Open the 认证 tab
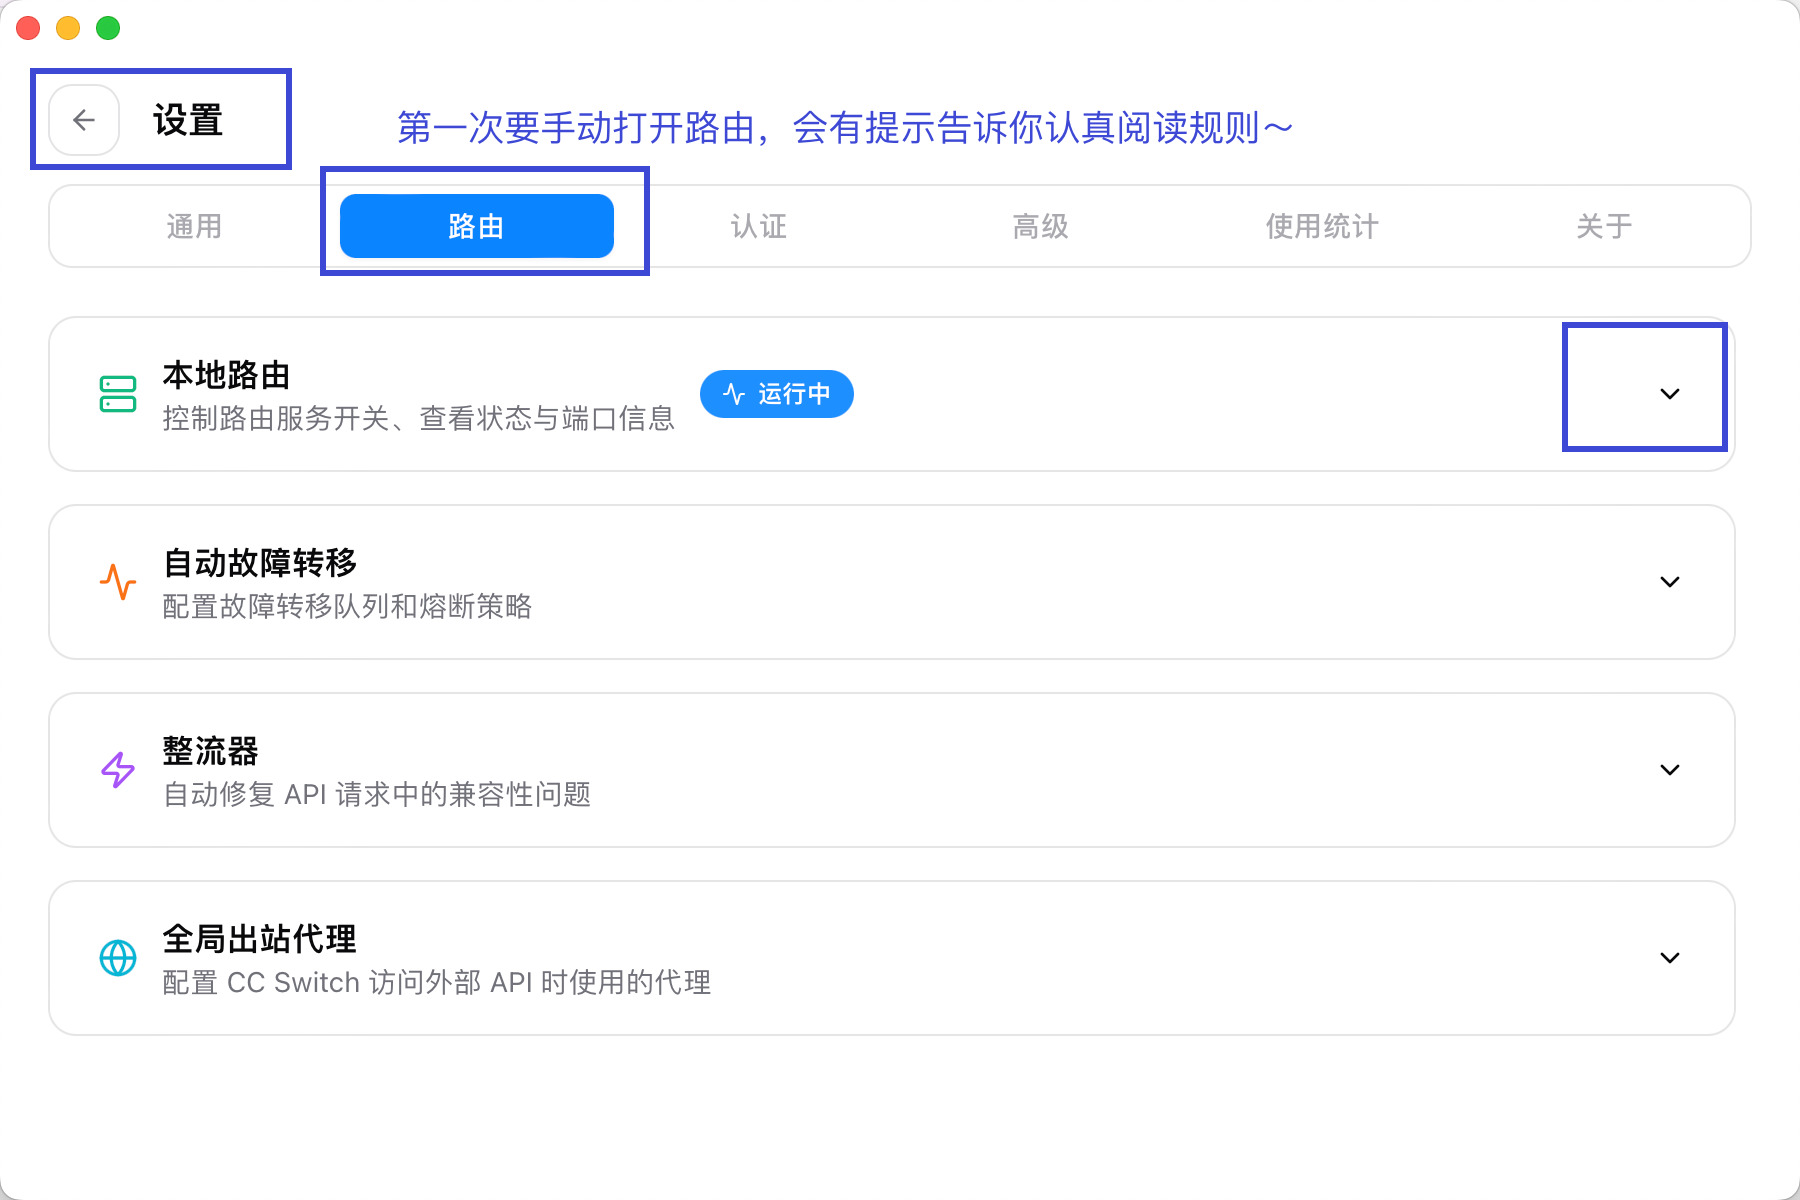This screenshot has height=1200, width=1800. 759,226
